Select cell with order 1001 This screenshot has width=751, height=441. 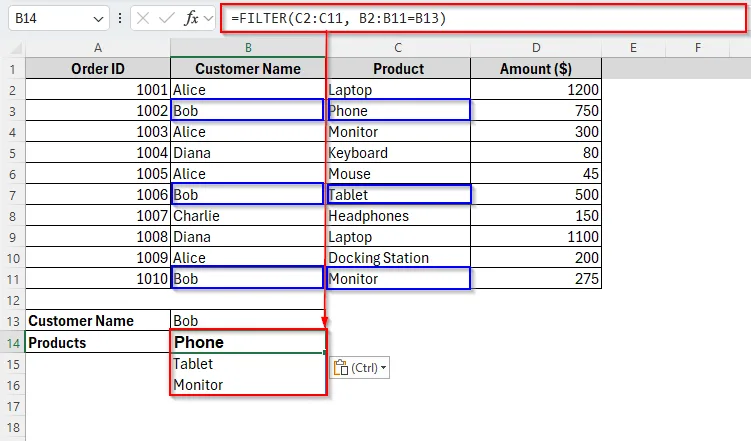tap(98, 90)
